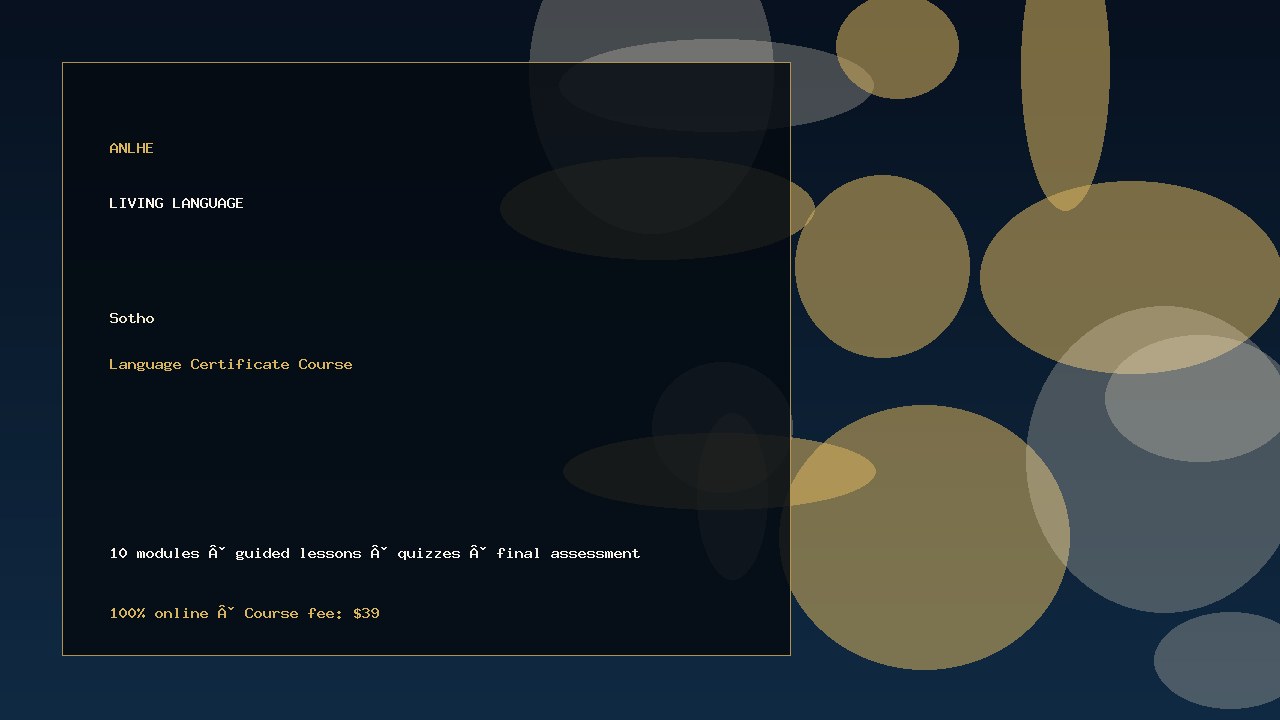Select the Language Certificate Course subtitle
This screenshot has height=720, width=1280.
tap(231, 364)
